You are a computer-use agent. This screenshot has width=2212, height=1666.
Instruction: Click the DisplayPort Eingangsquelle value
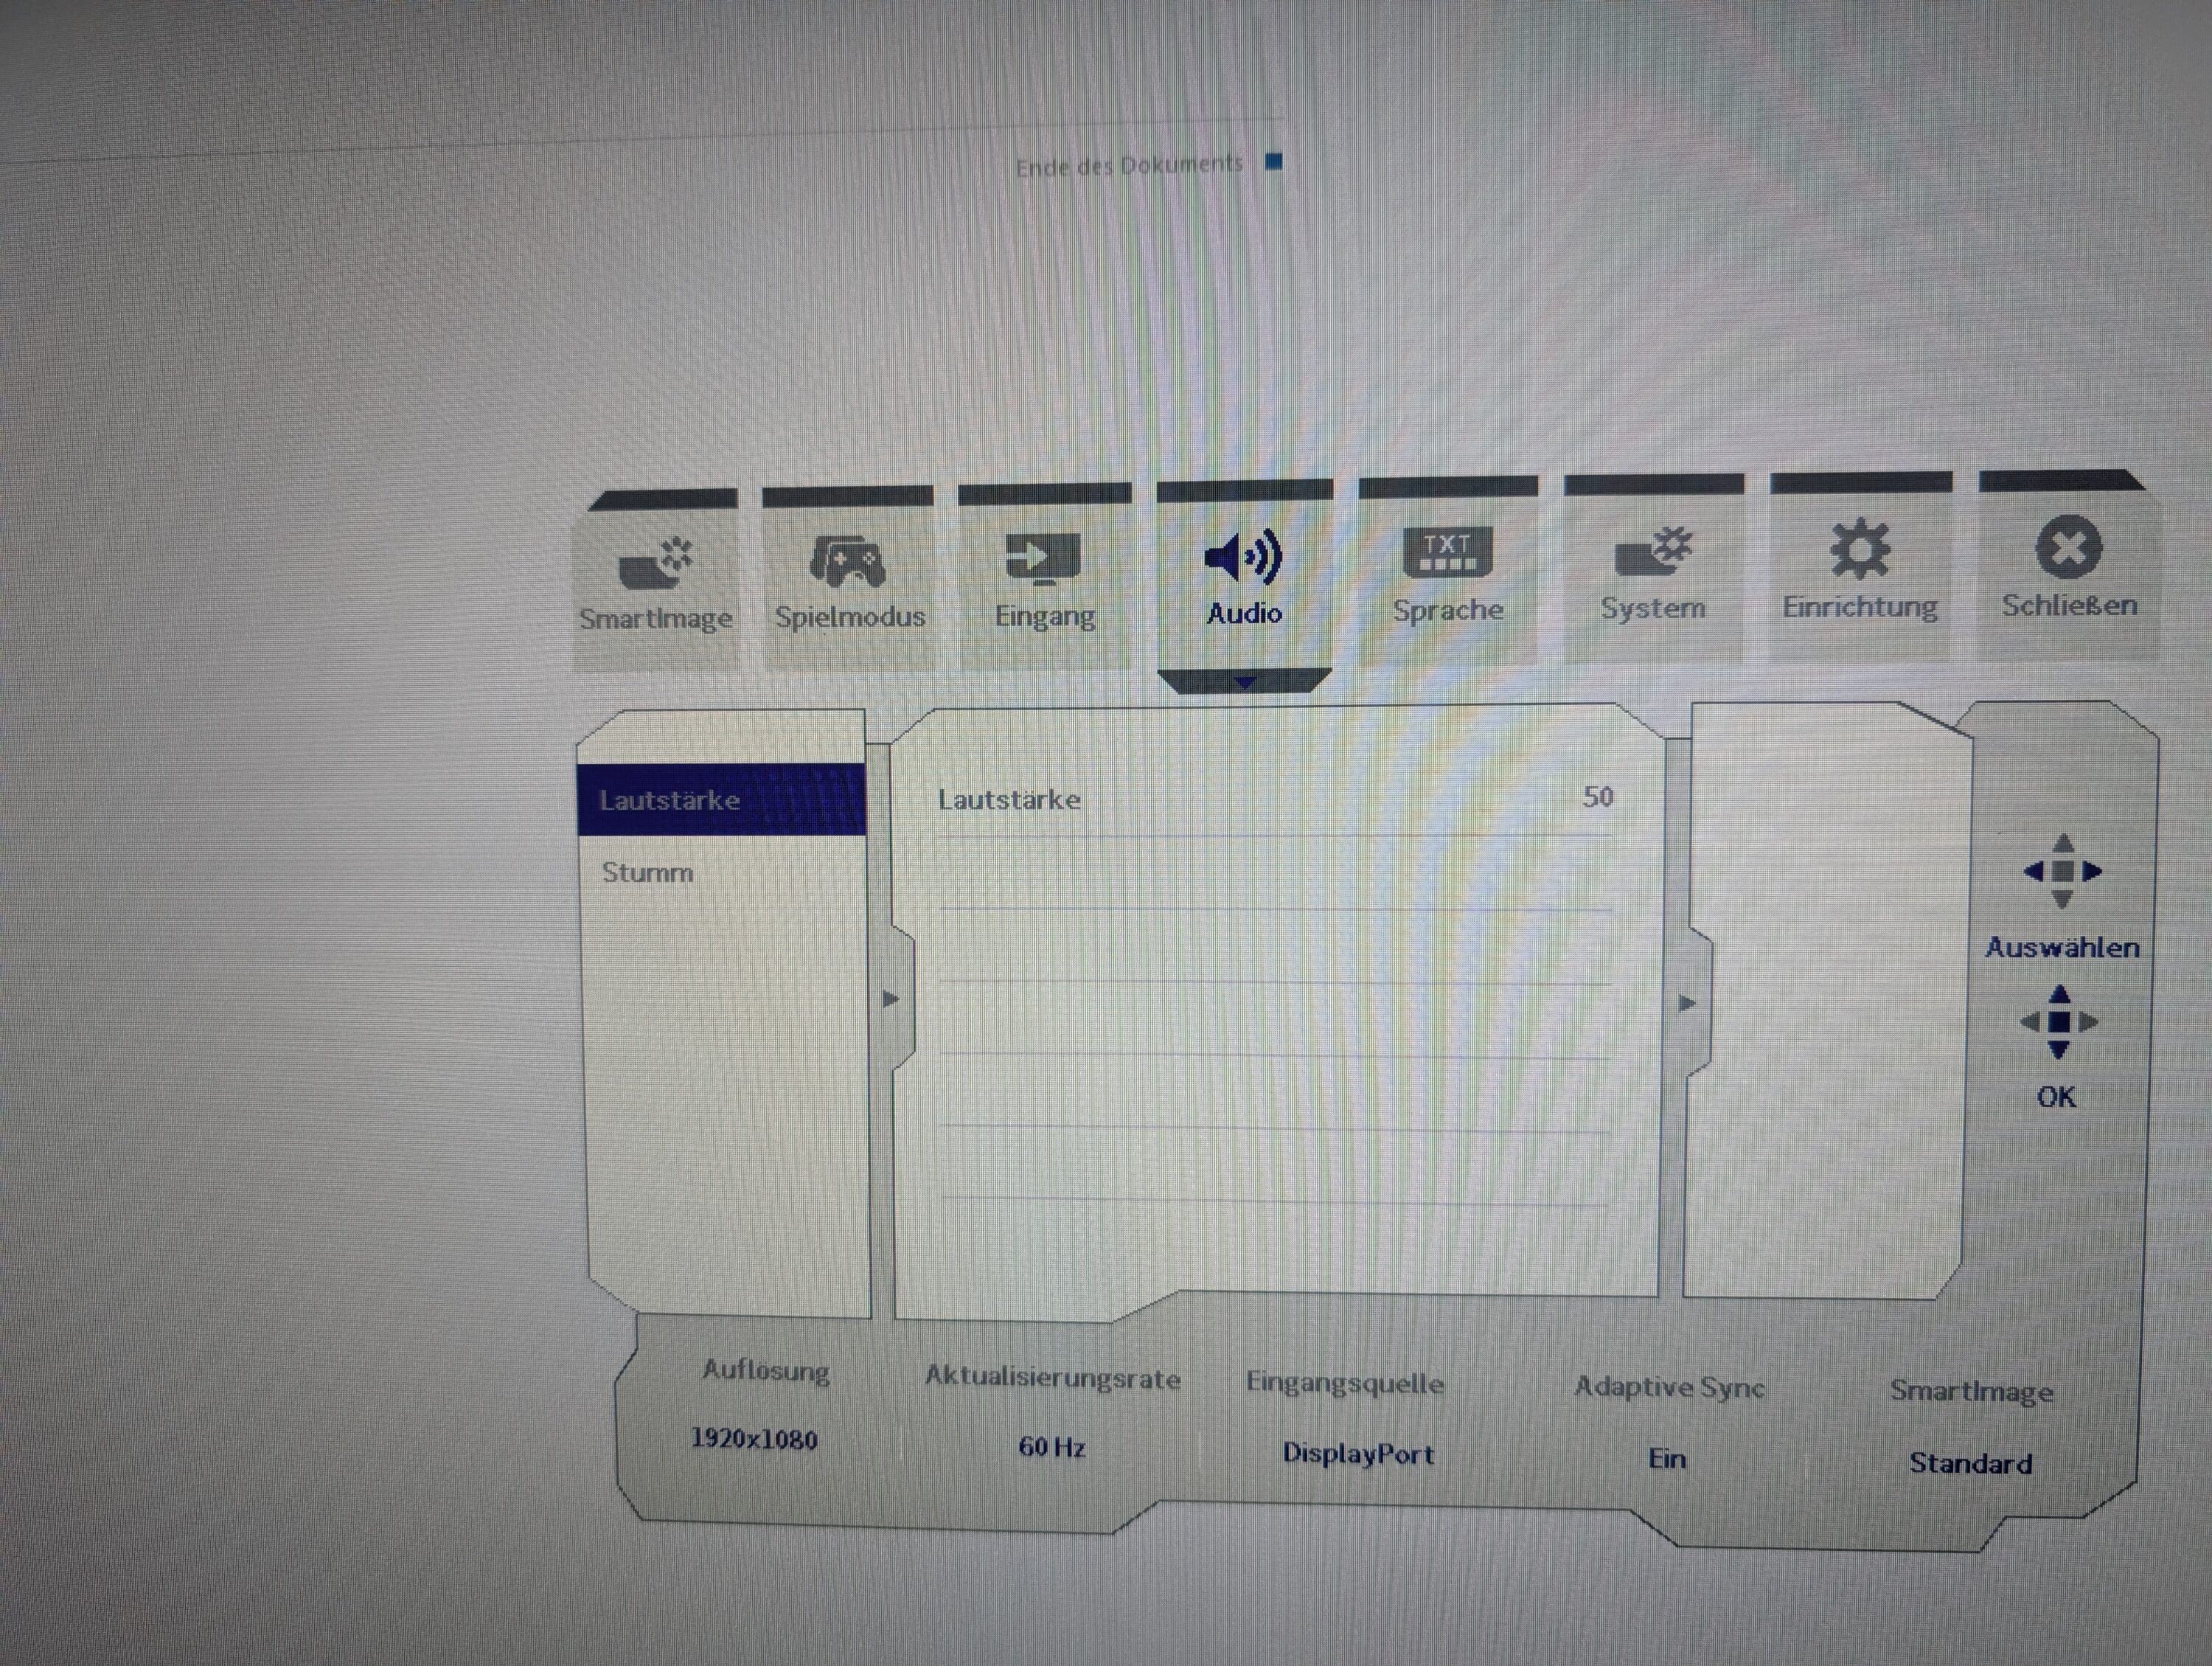(x=1358, y=1453)
